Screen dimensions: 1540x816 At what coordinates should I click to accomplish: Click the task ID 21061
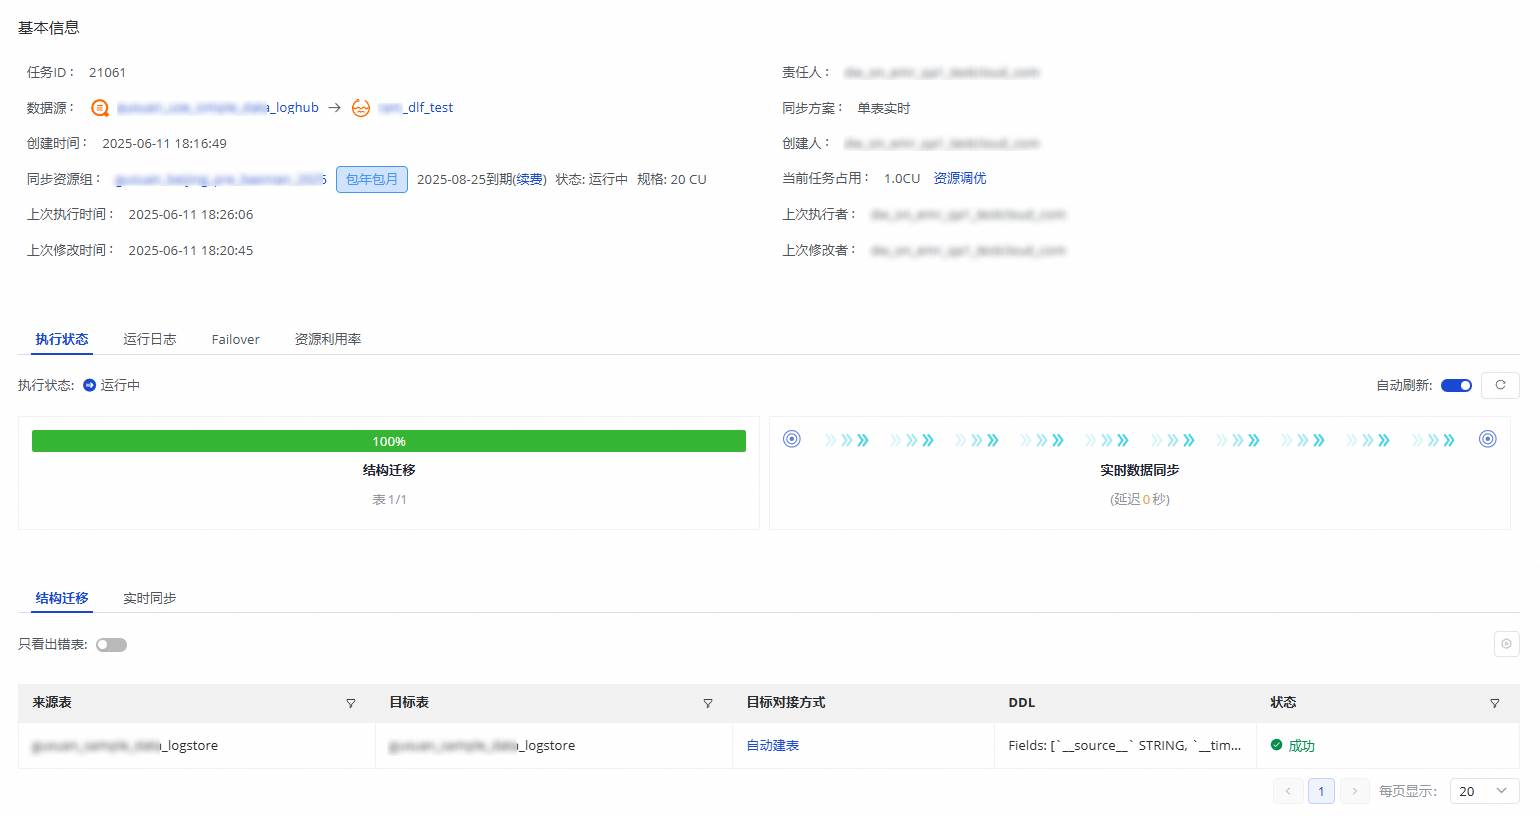tap(107, 73)
